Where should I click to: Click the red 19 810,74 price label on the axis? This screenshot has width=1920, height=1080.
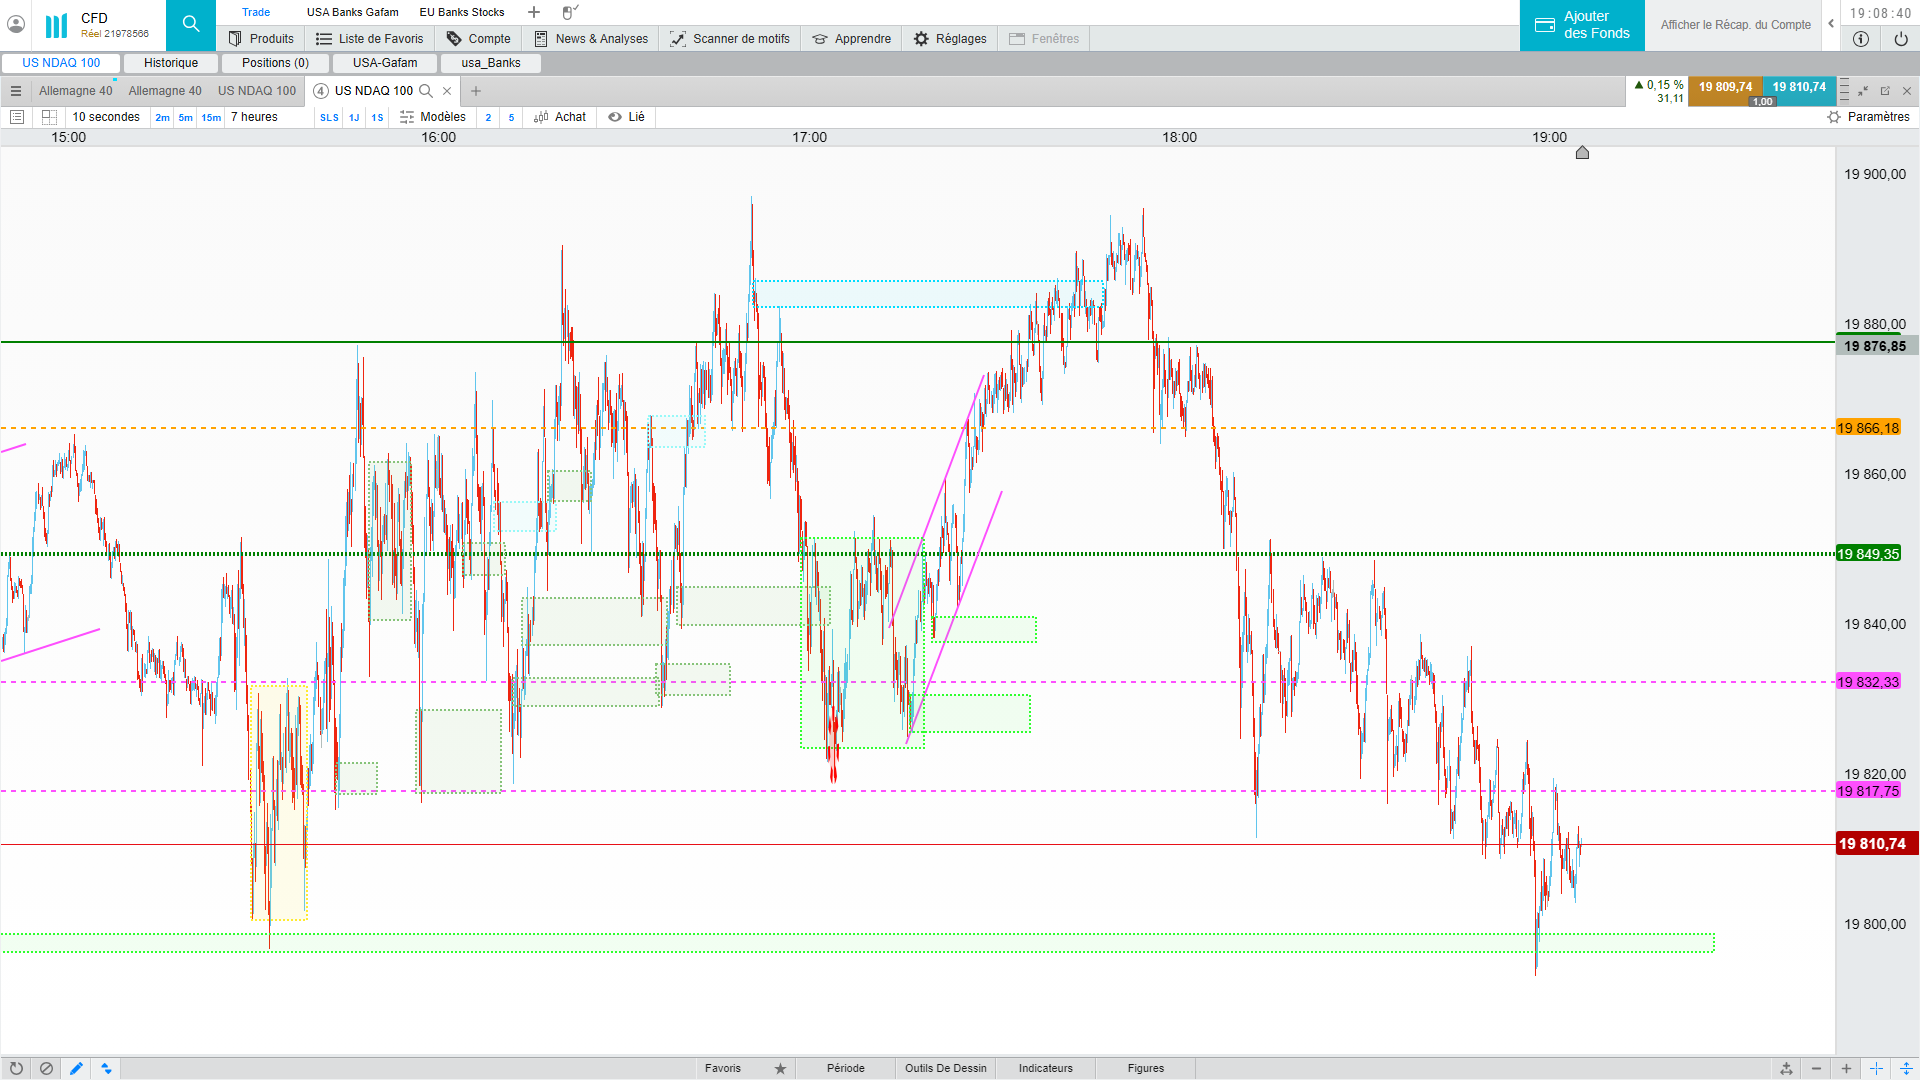point(1872,844)
